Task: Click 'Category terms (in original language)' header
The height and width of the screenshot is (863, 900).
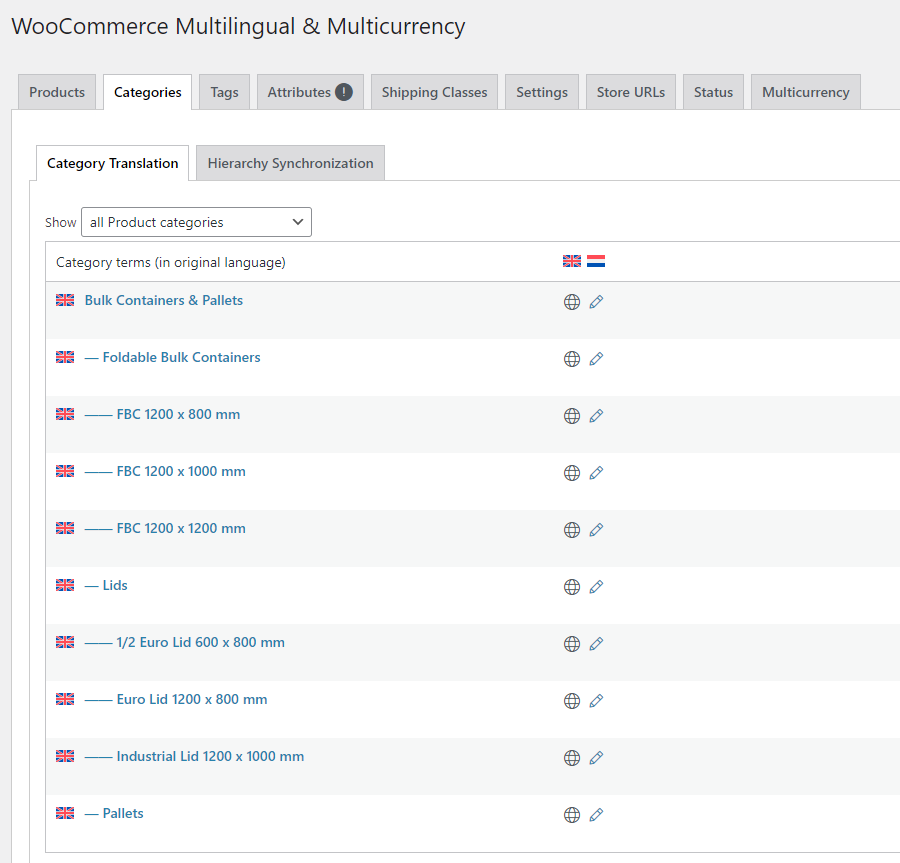Action: (x=170, y=262)
